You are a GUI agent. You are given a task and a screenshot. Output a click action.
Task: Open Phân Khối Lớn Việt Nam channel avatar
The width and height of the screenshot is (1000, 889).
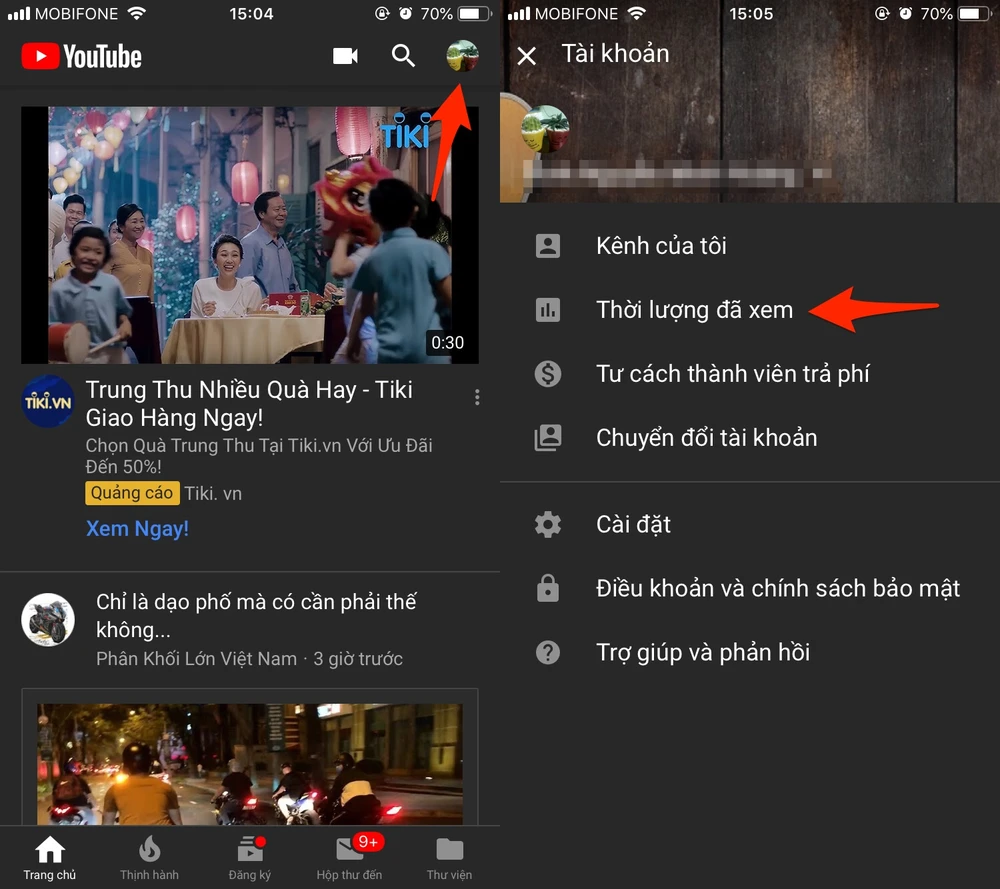[48, 619]
